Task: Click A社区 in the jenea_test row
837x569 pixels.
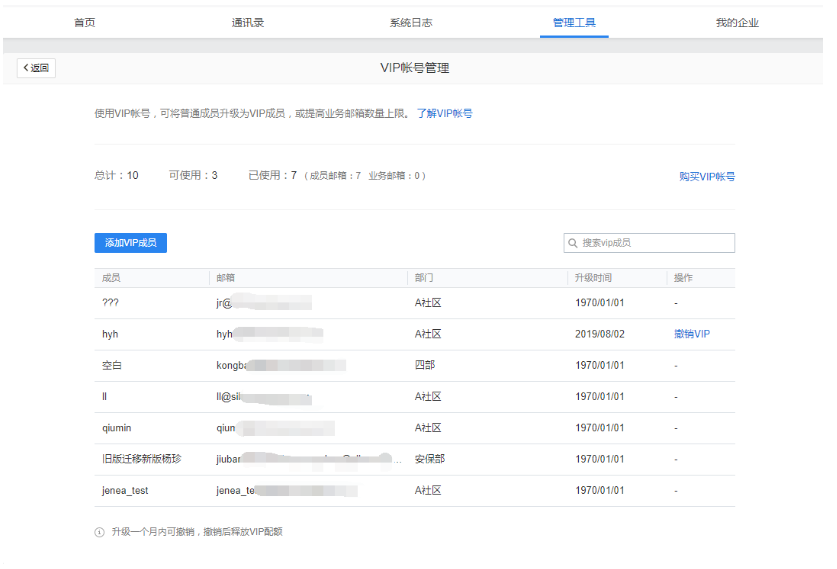Action: [x=428, y=491]
